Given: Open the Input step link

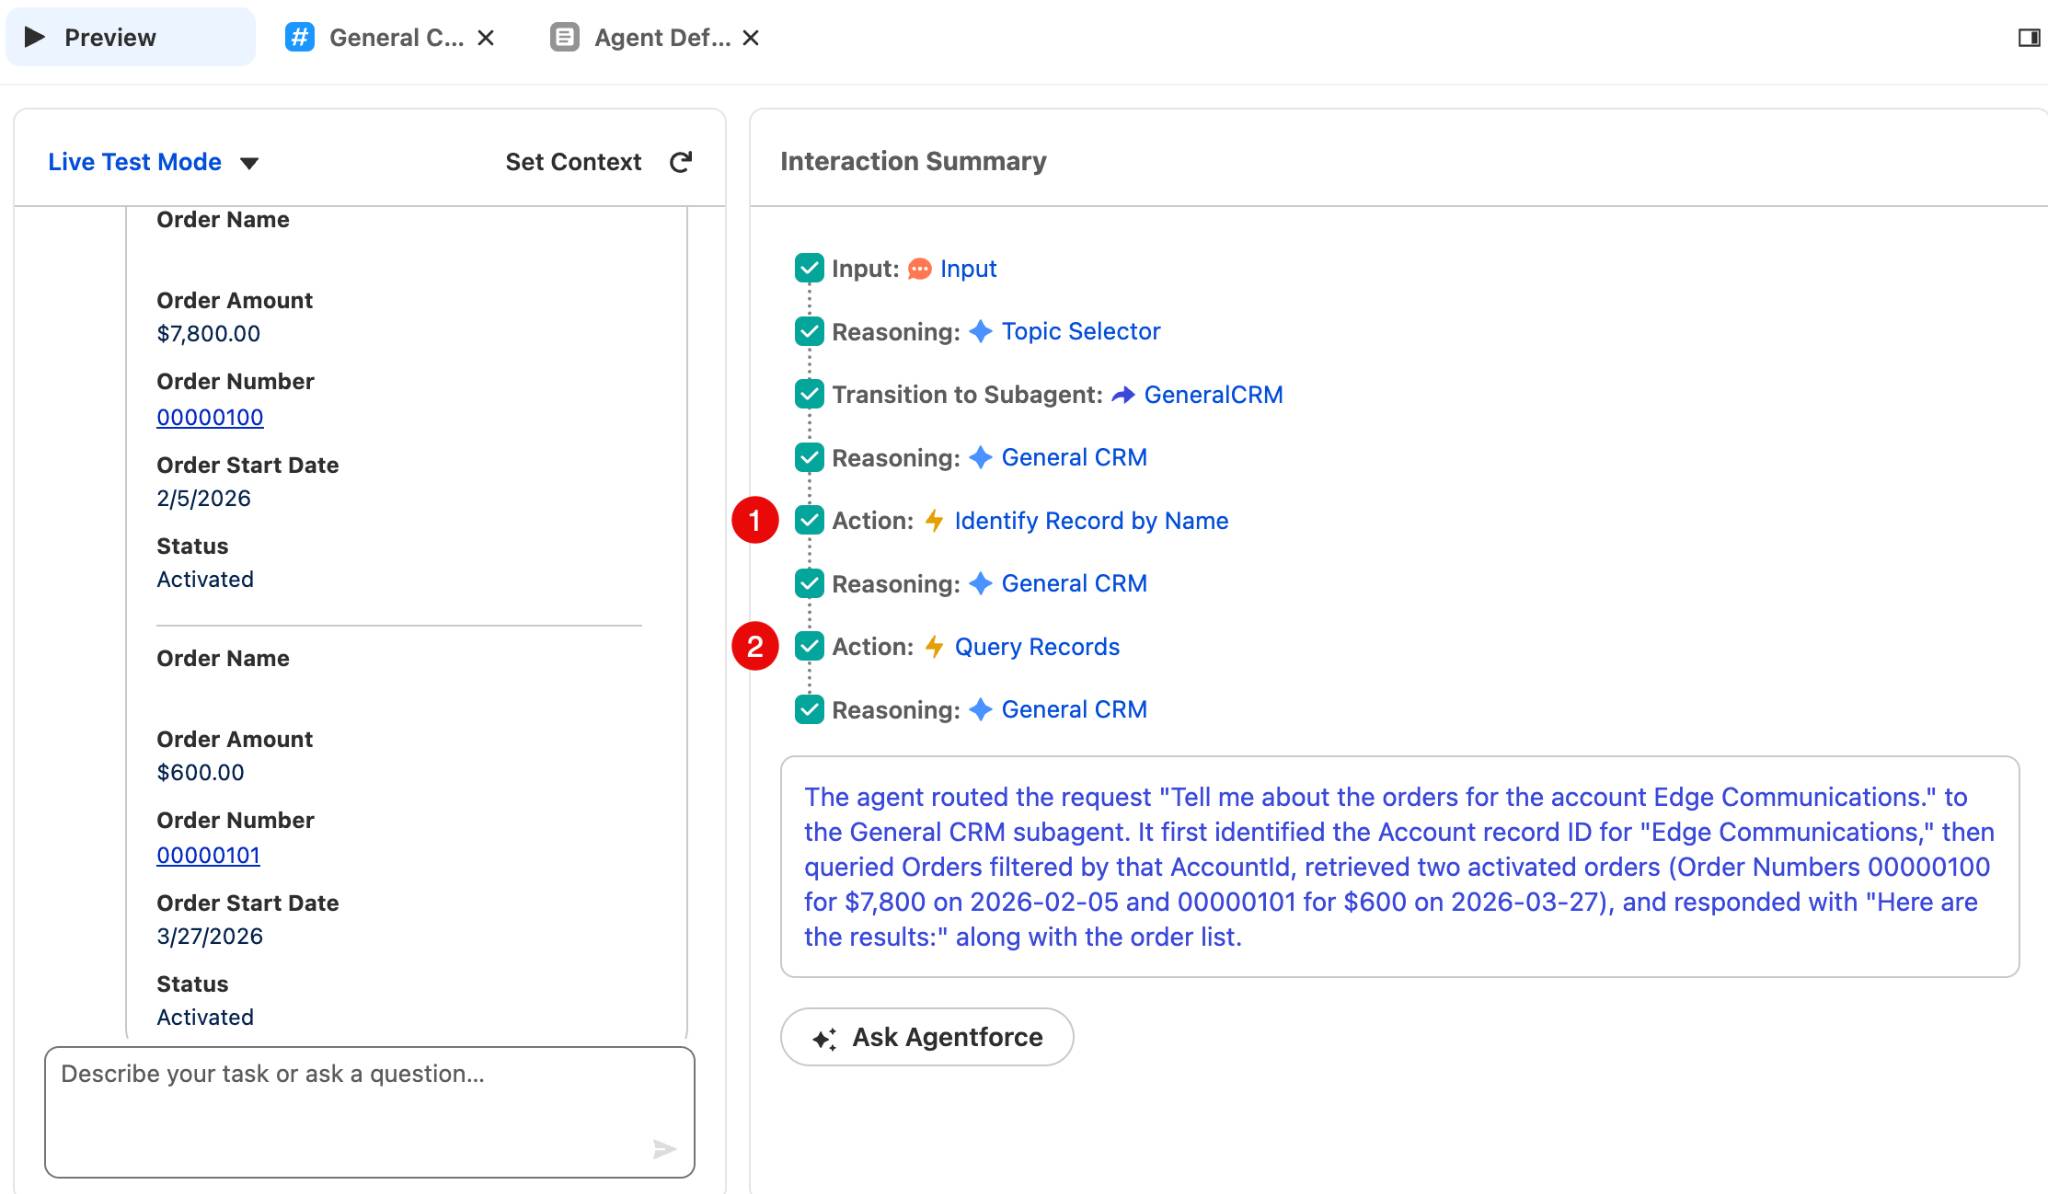Looking at the screenshot, I should point(968,269).
